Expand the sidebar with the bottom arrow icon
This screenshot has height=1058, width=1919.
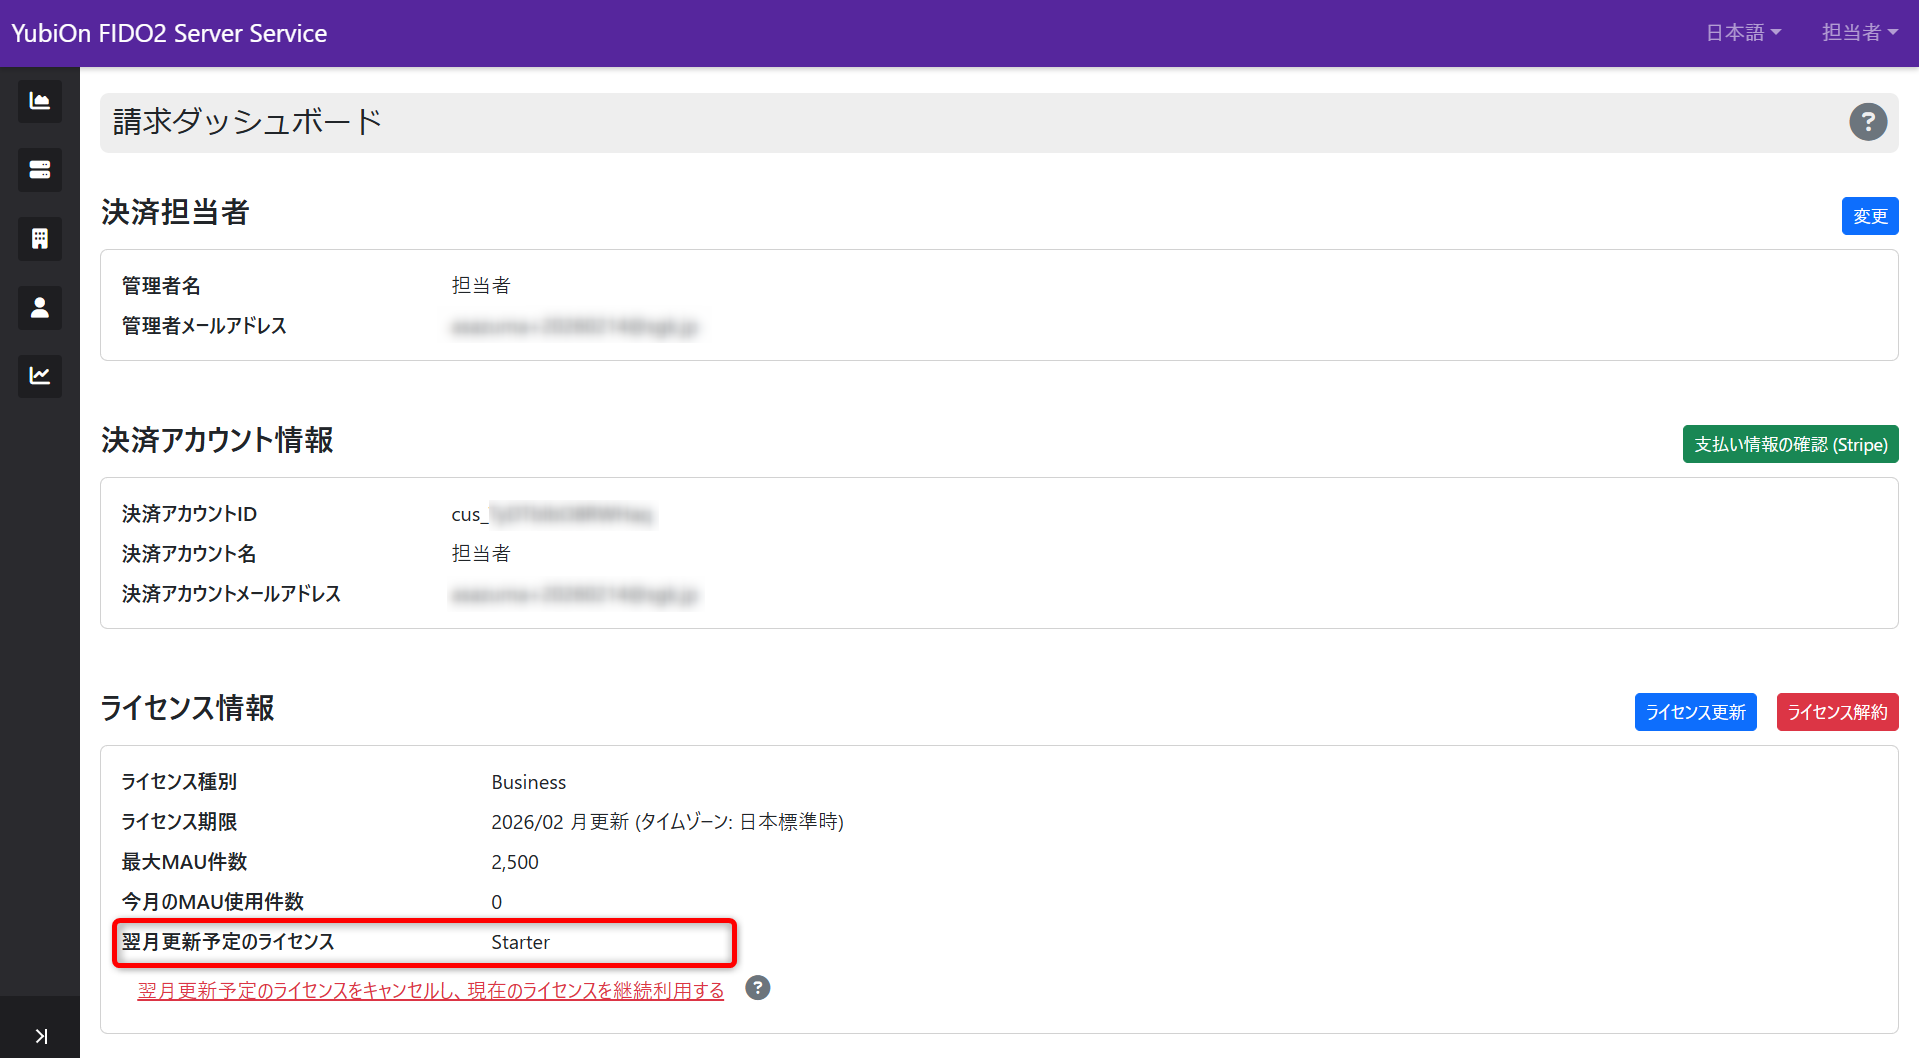(40, 1036)
